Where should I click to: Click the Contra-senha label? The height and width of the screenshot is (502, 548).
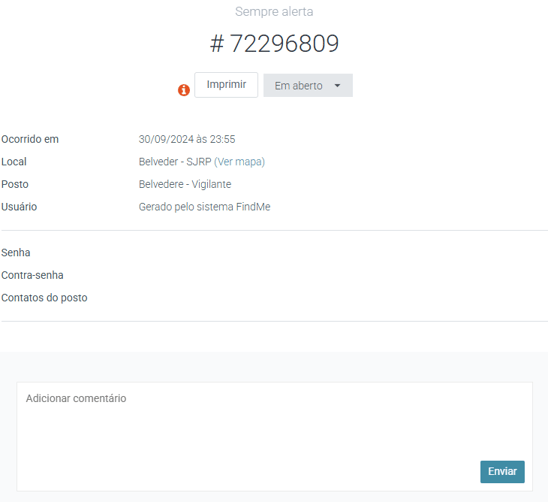point(32,275)
